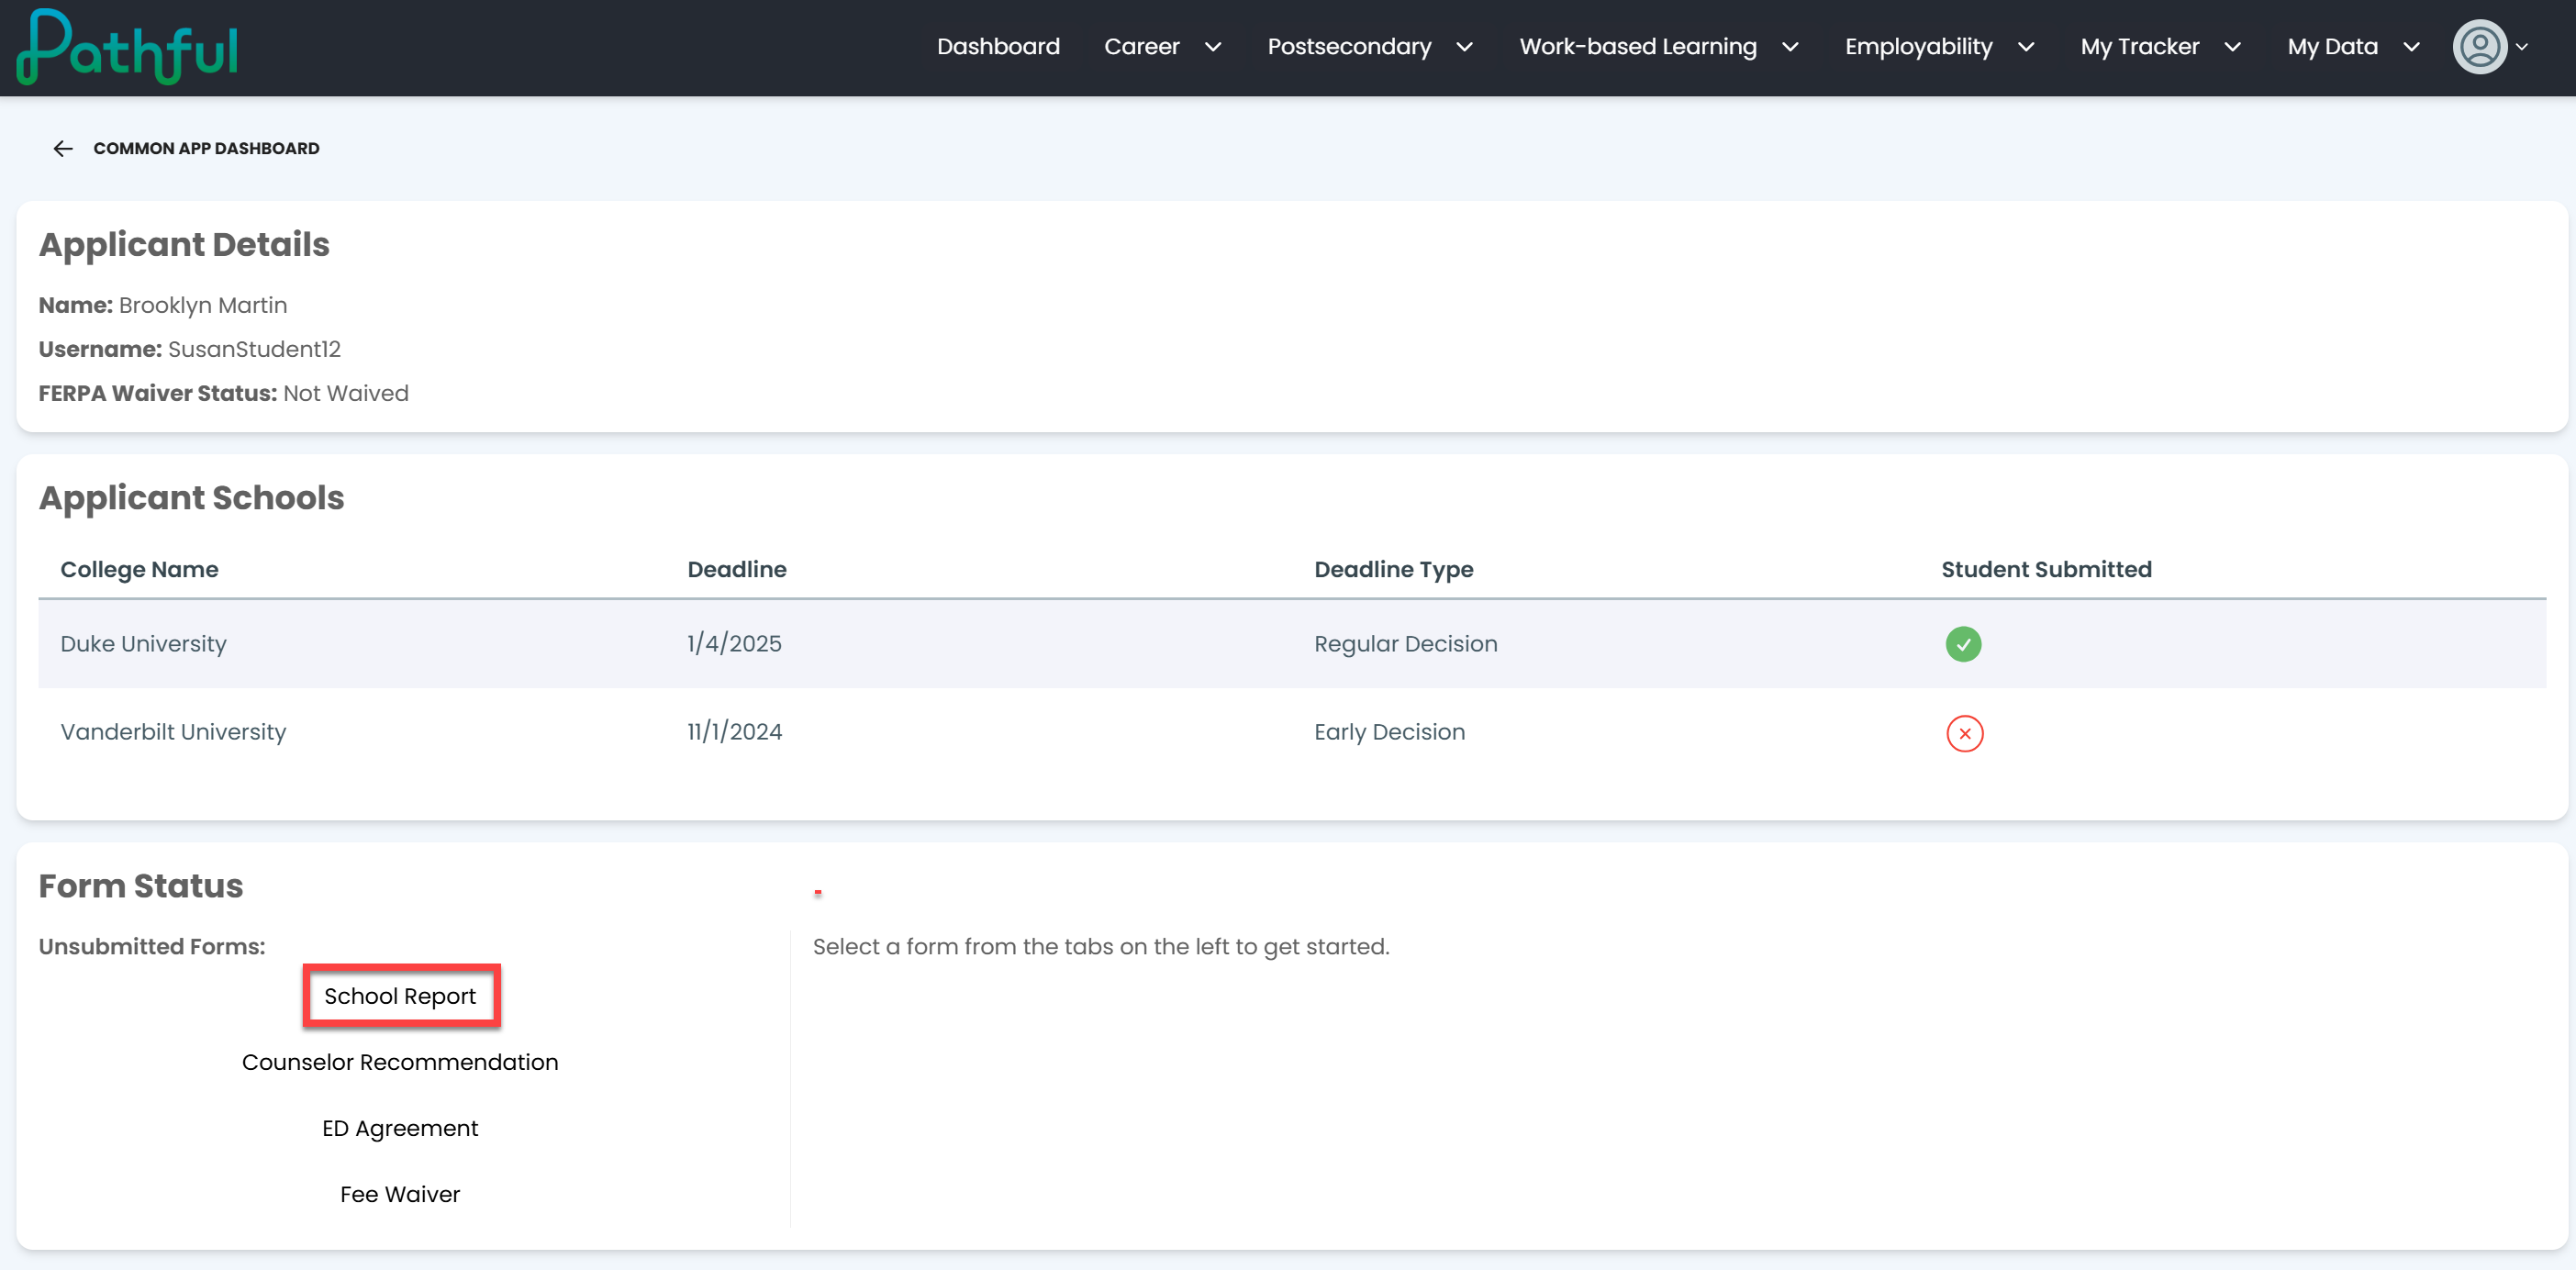Screen dimensions: 2576x1270
Task: Open the Work-based Learning menu label
Action: (1637, 47)
